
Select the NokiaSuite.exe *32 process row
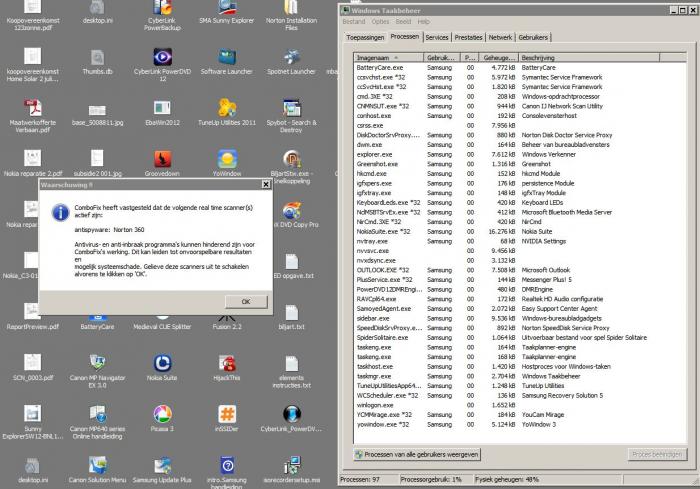520,231
